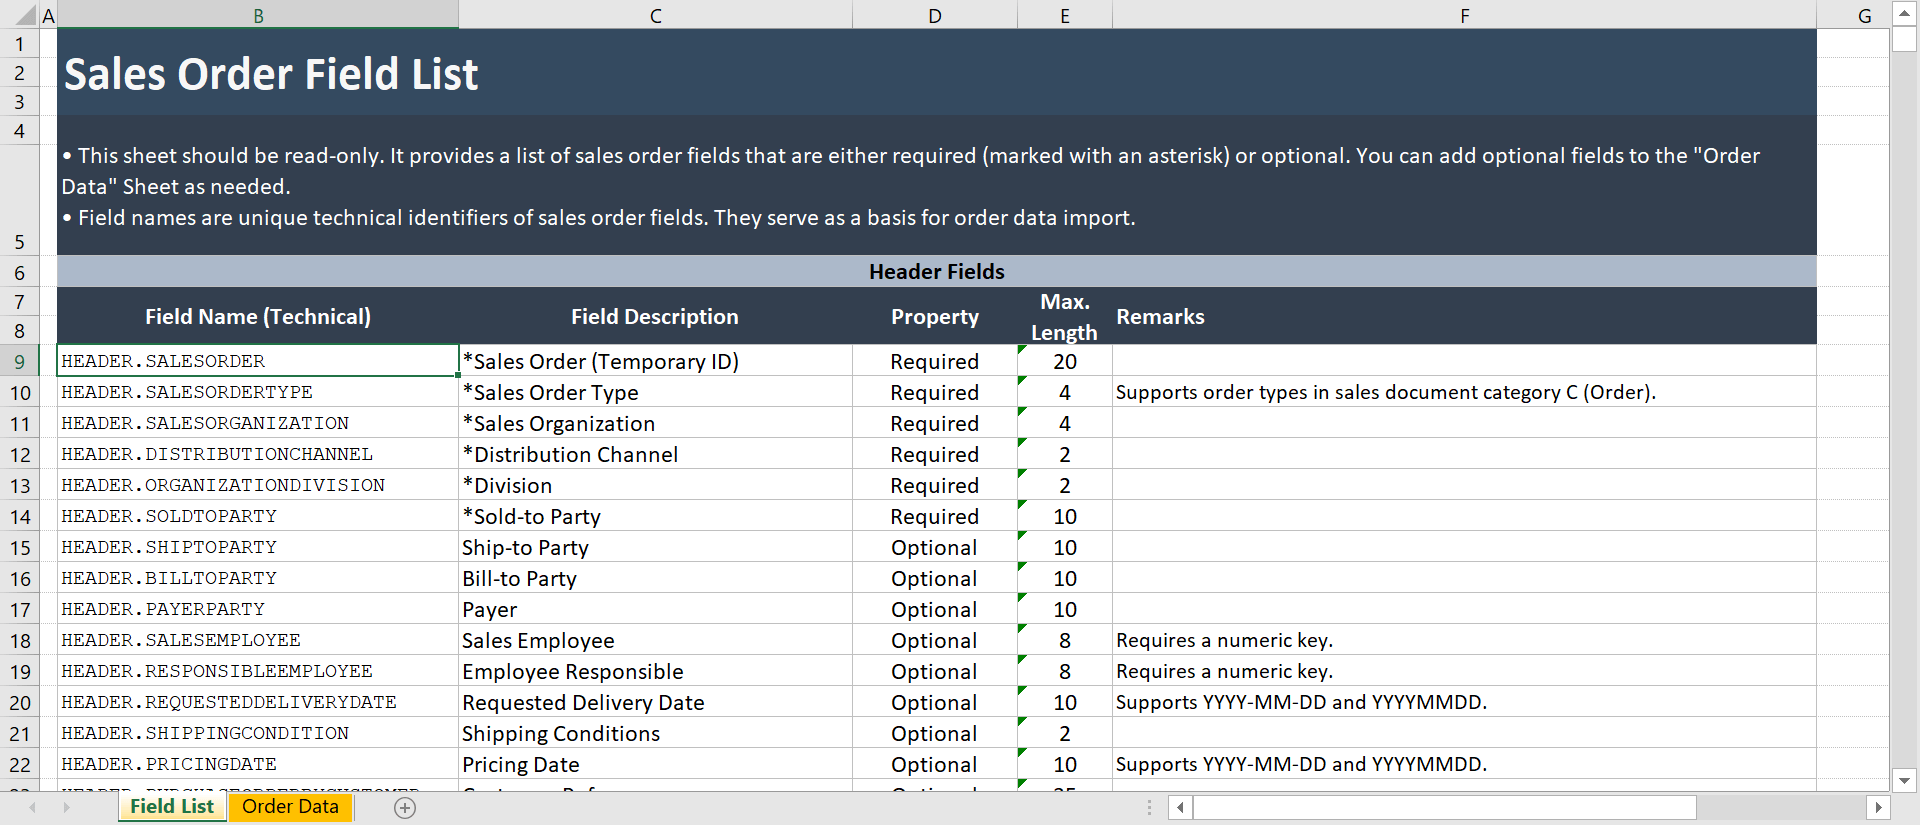Viewport: 1920px width, 825px height.
Task: Click the previous sheet navigation arrow
Action: pos(33,807)
